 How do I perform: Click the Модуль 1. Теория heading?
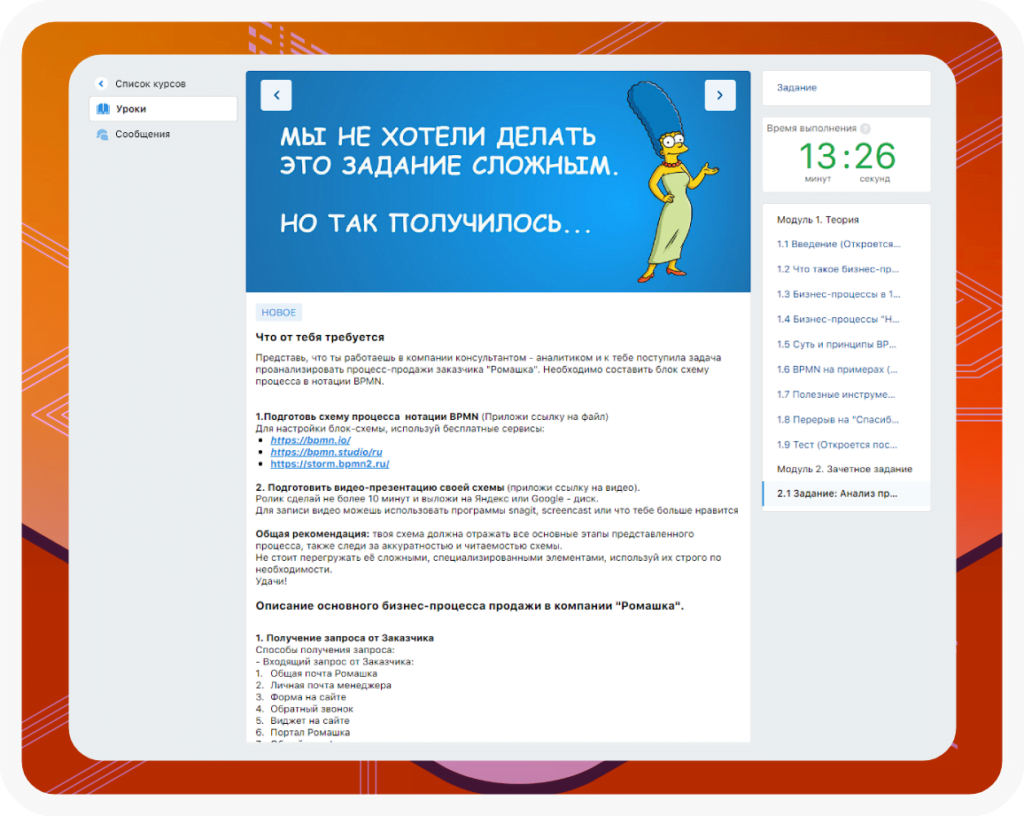point(818,220)
